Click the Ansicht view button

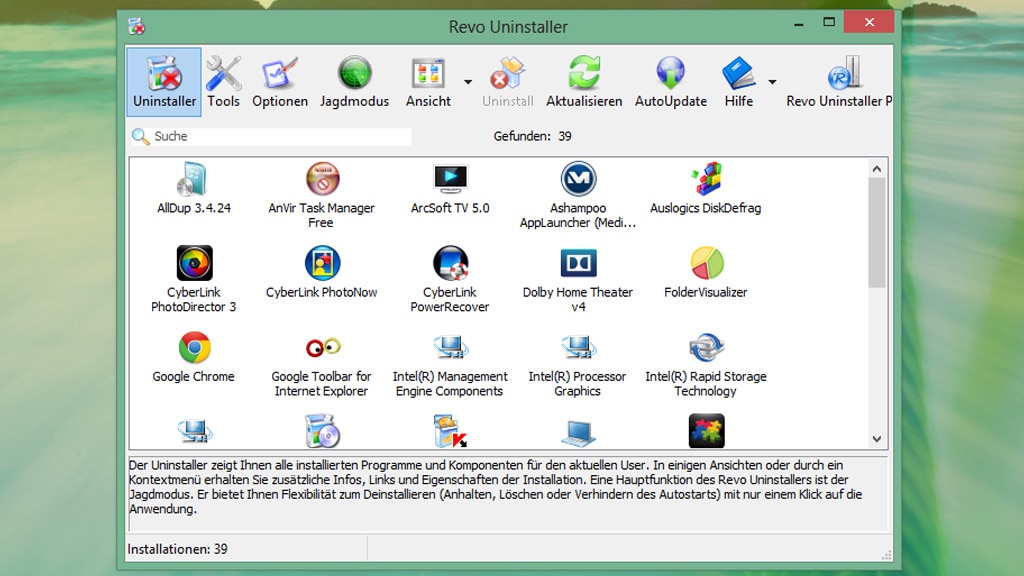[x=428, y=82]
